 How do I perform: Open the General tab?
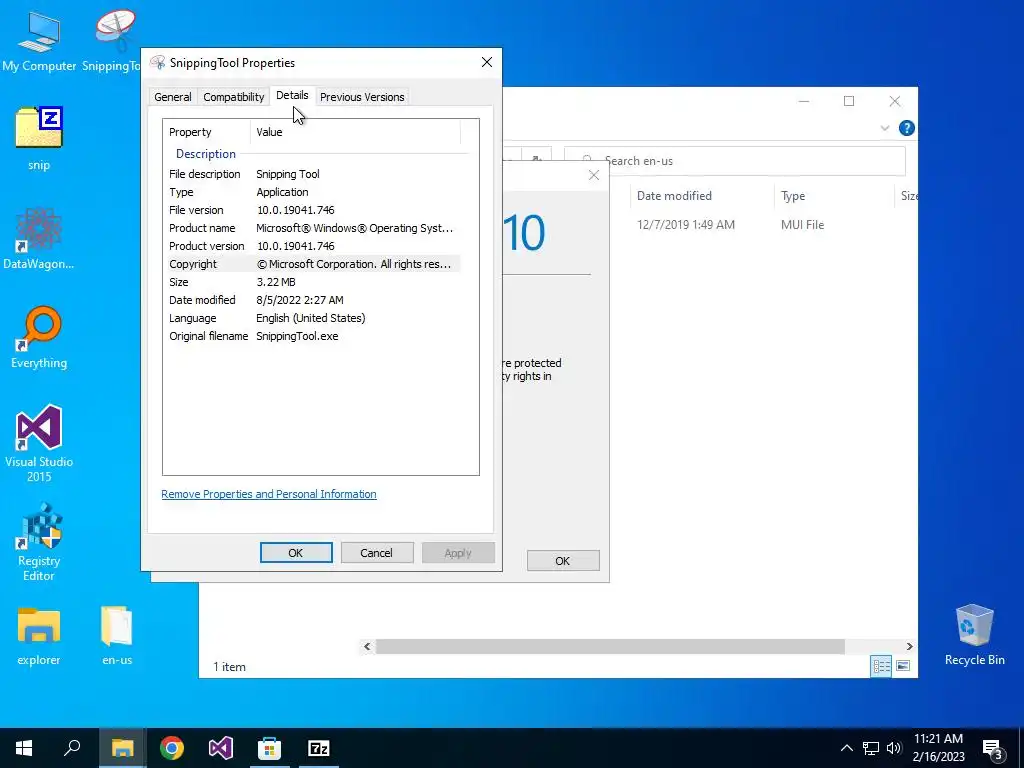tap(172, 97)
